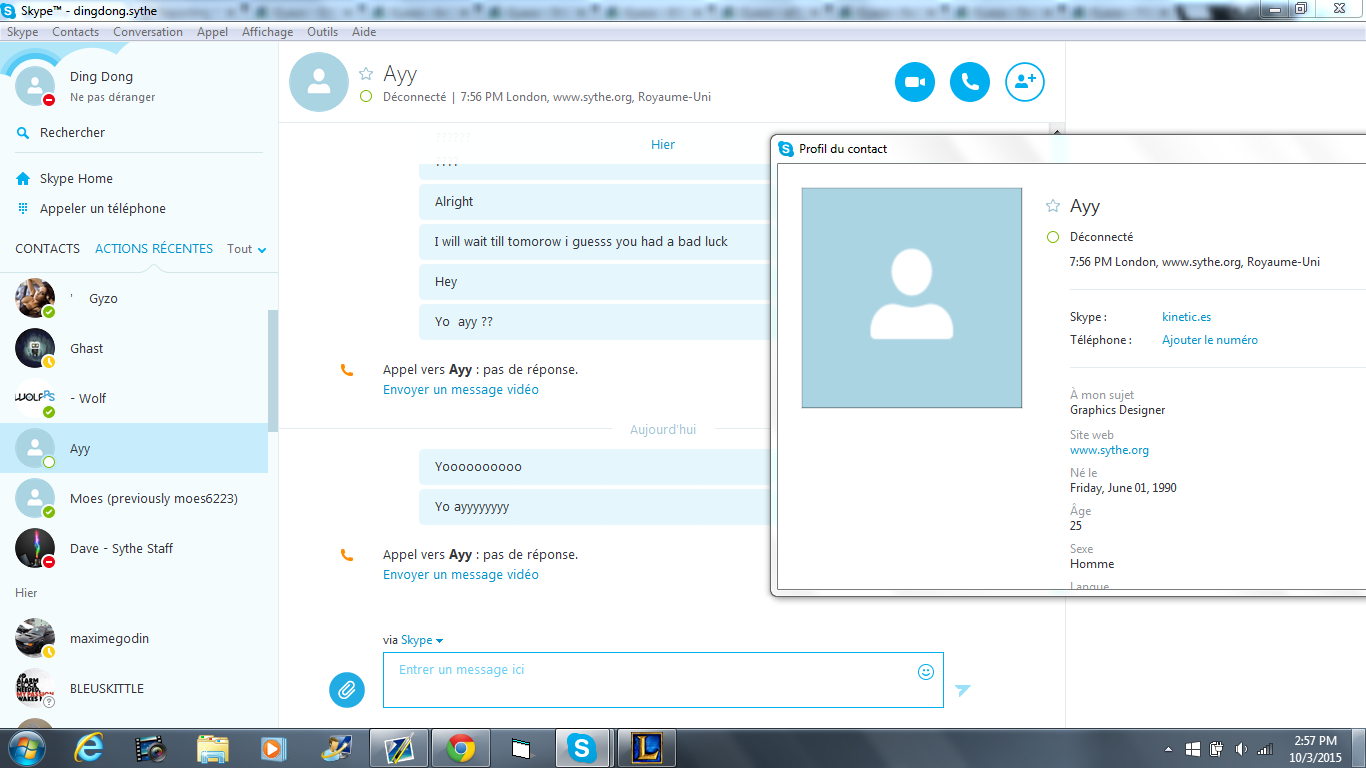
Task: Open the Tout filter dropdown
Action: tap(247, 249)
